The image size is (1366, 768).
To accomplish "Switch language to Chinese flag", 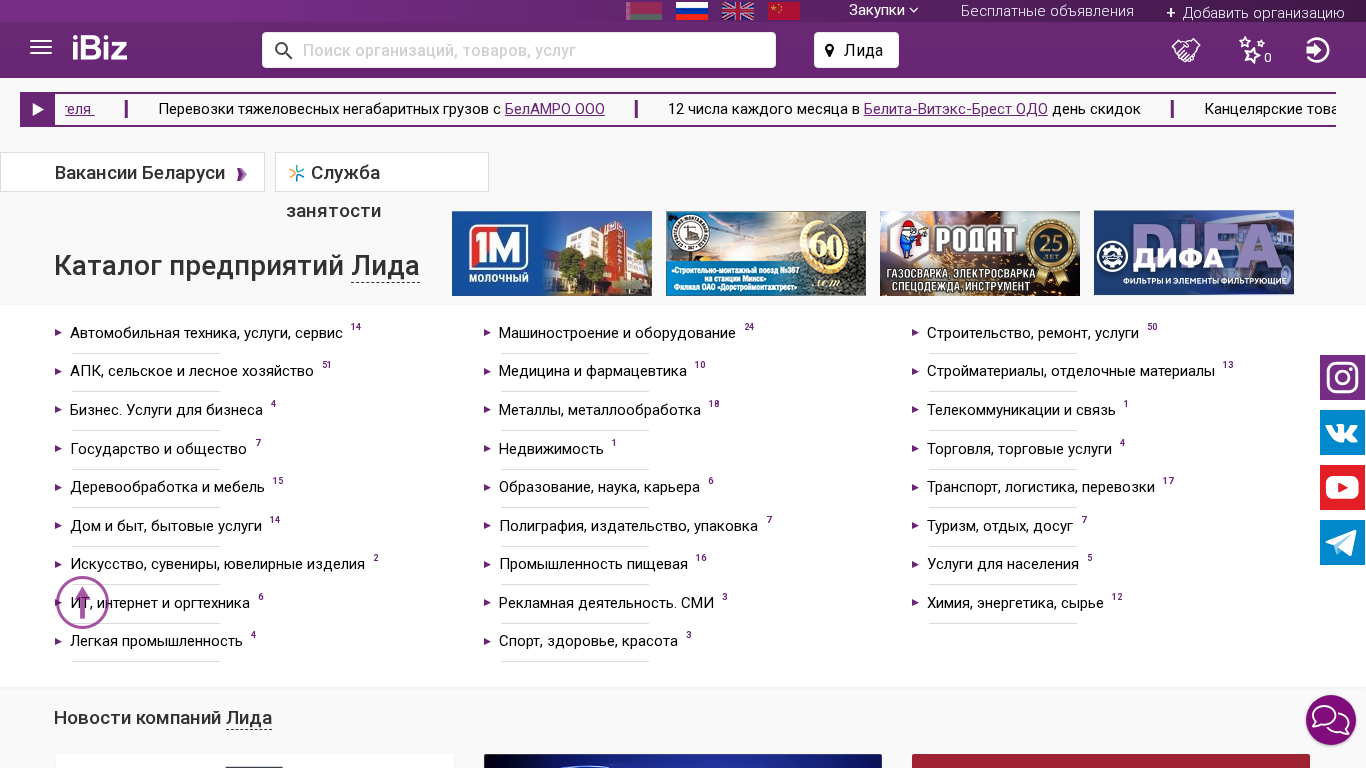I will coord(784,11).
